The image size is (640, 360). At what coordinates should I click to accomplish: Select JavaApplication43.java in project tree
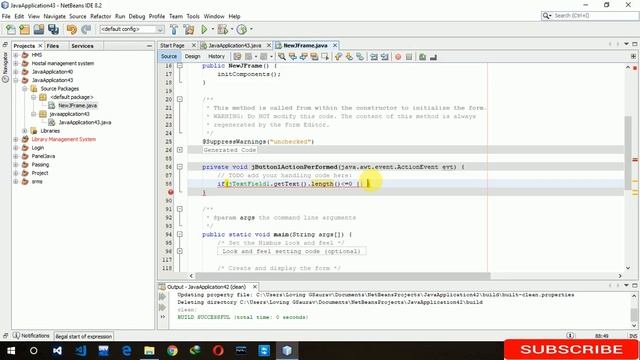84,122
